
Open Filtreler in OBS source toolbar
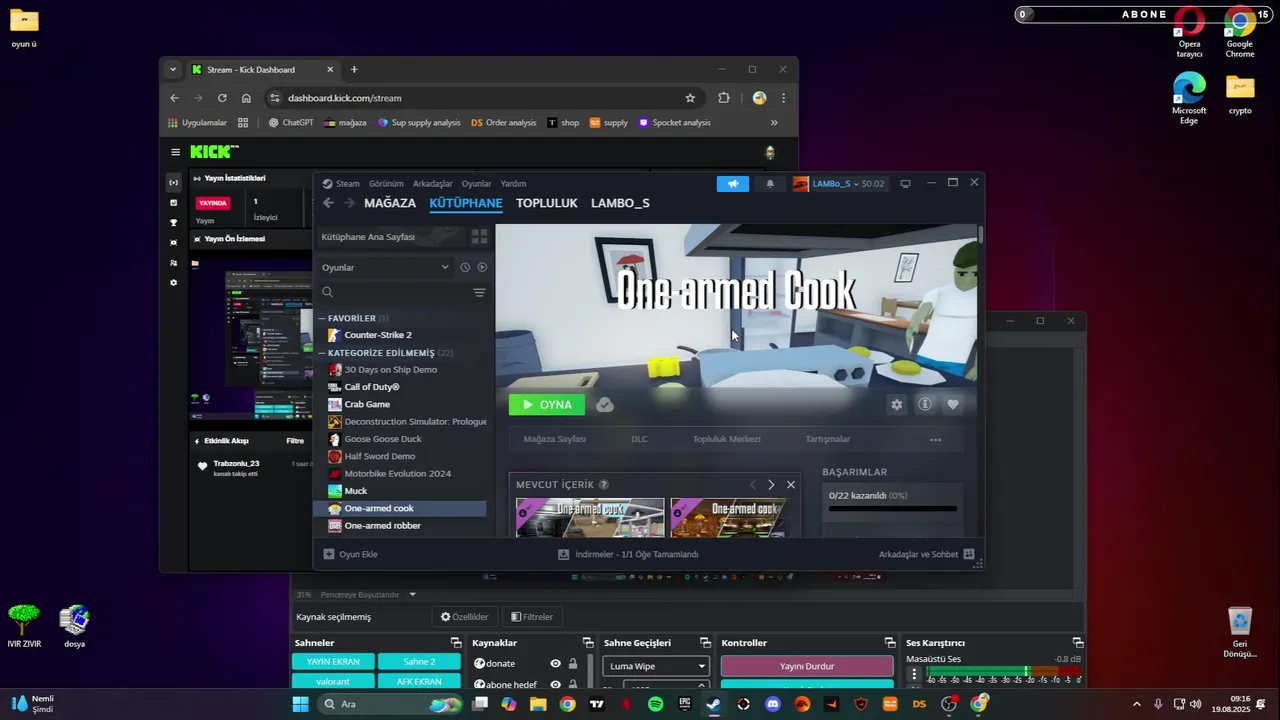[532, 617]
